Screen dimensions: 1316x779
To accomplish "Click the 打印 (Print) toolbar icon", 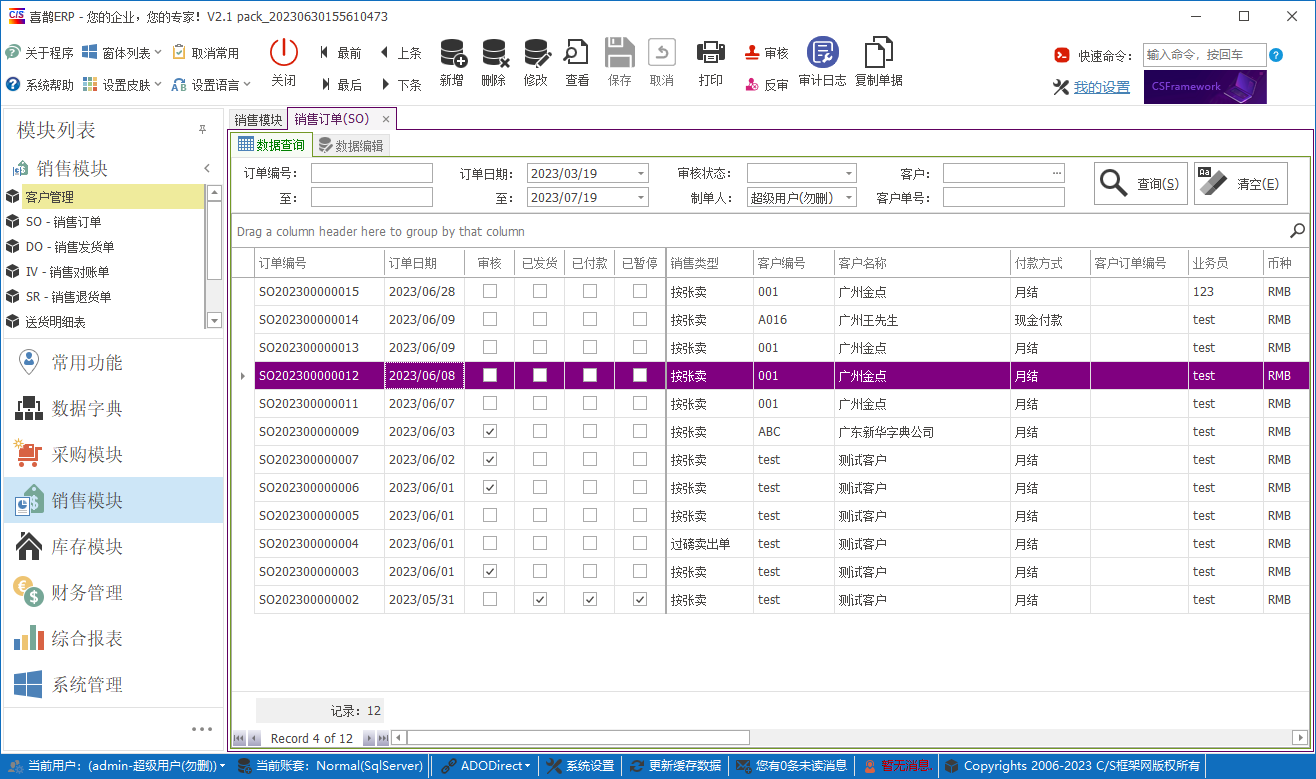I will click(x=710, y=60).
